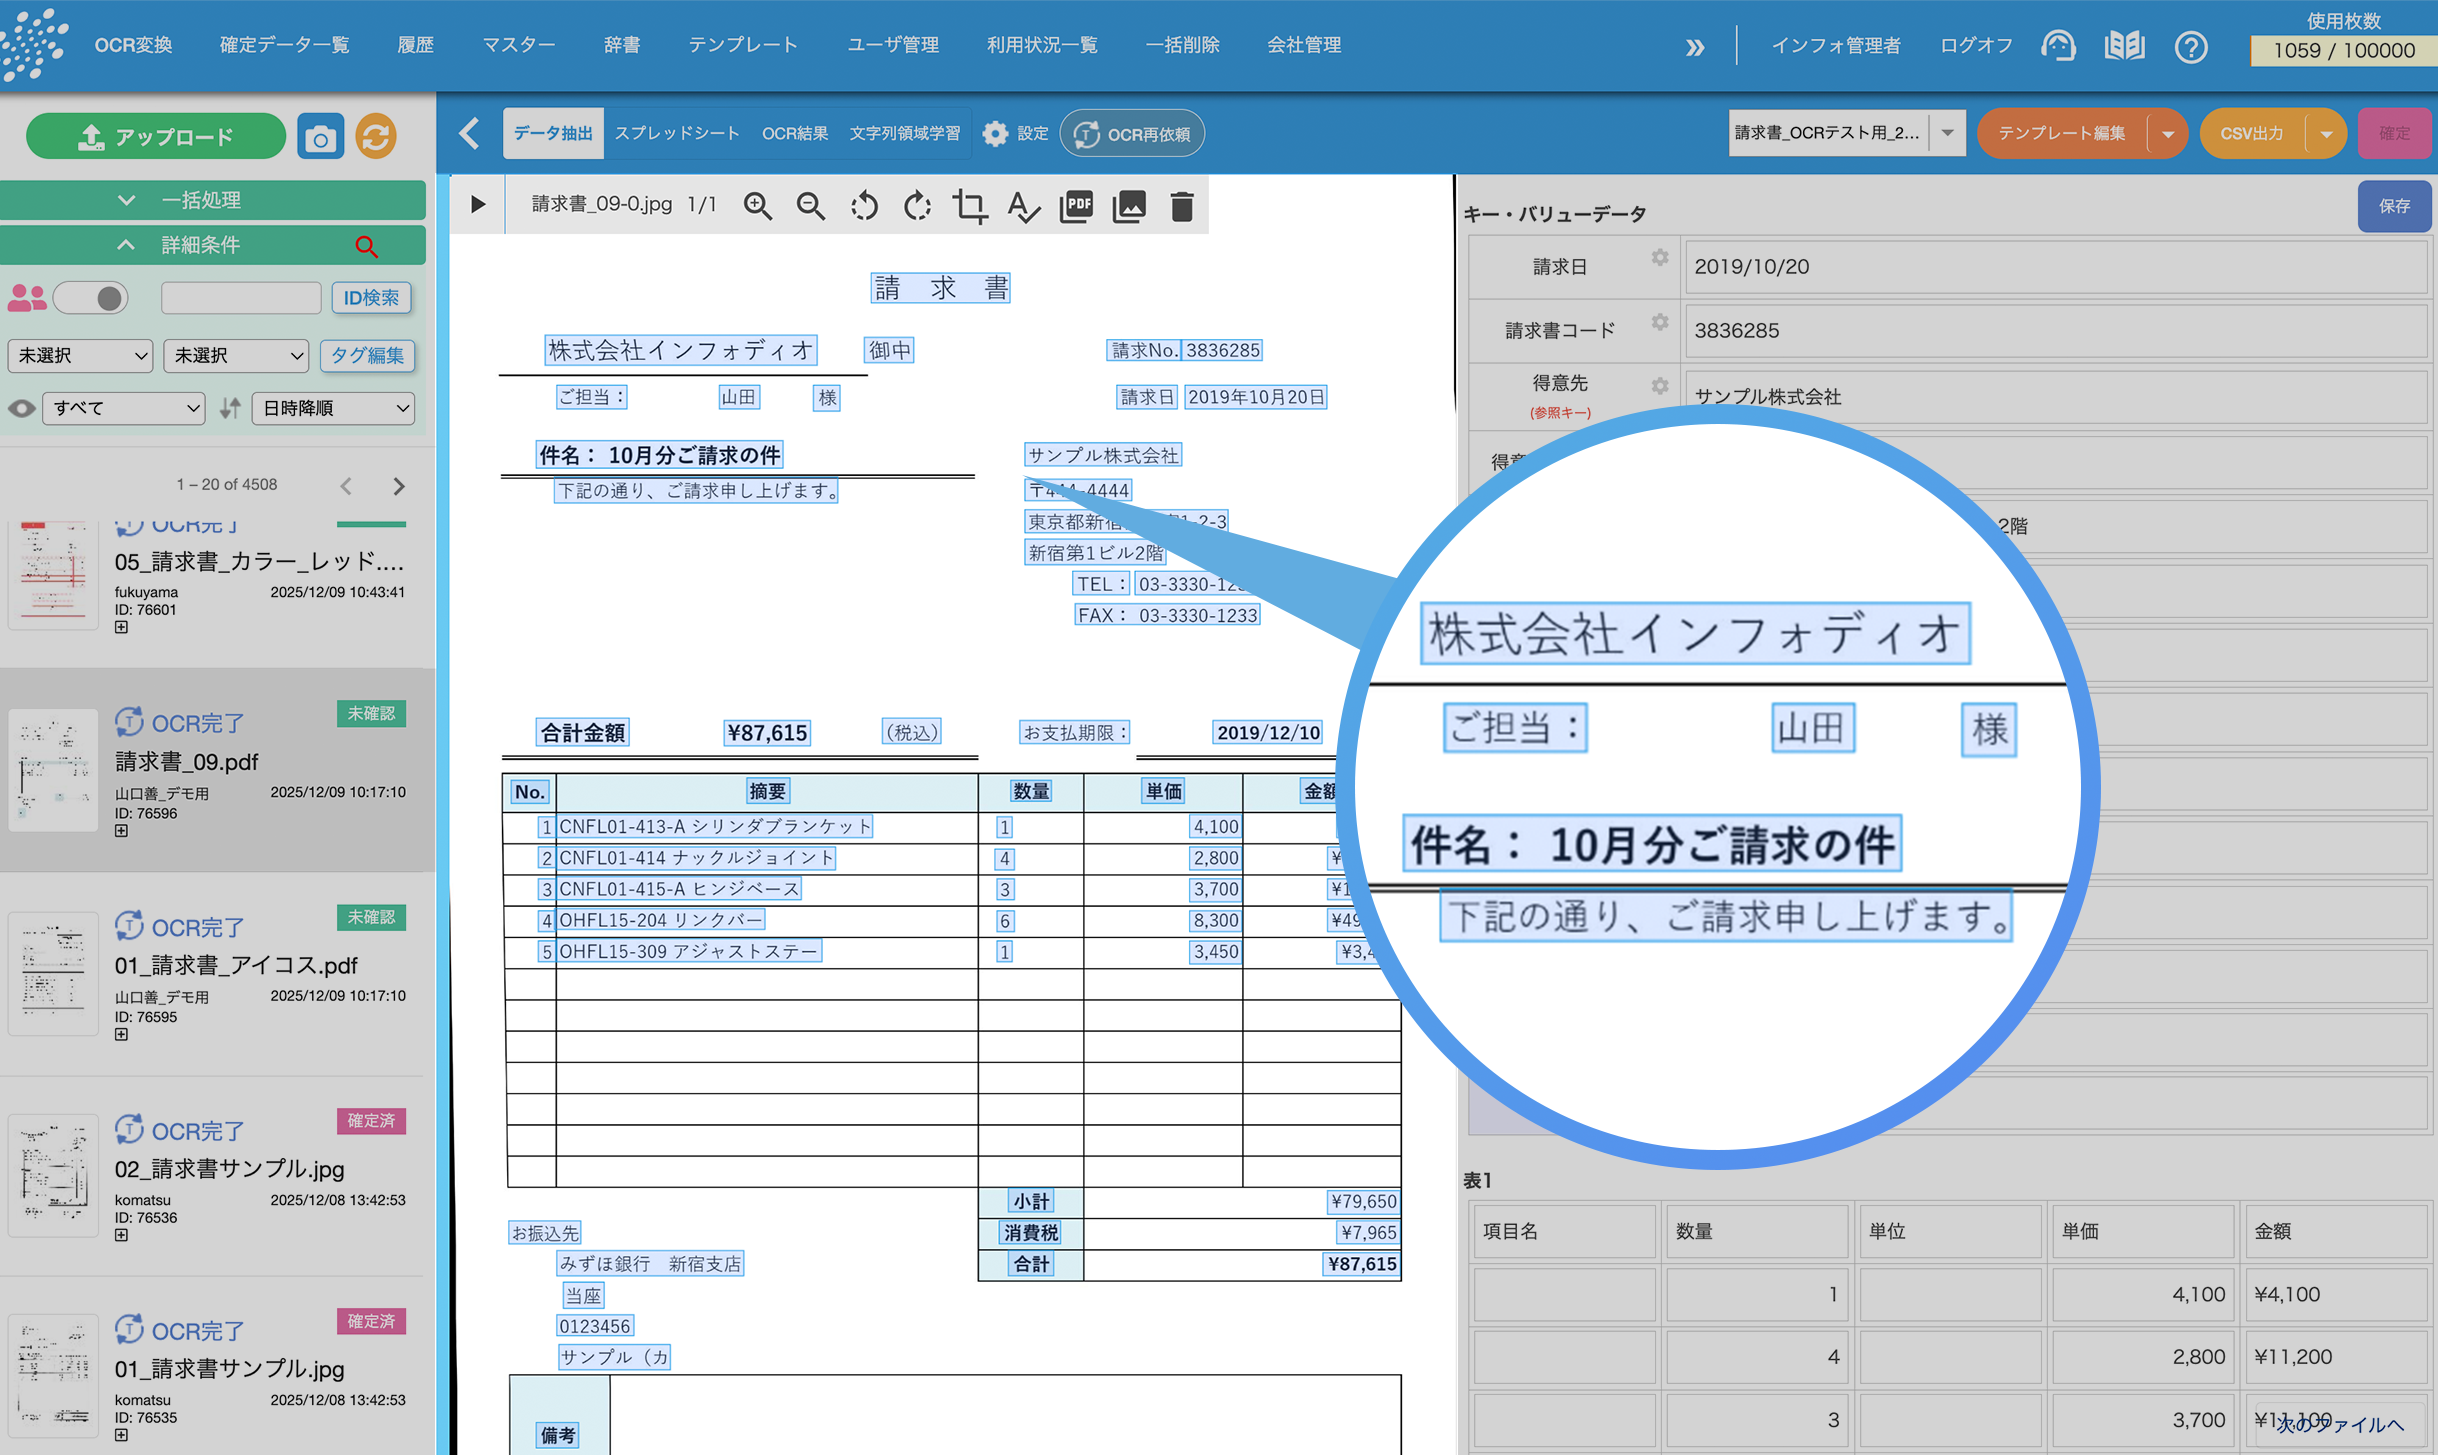Switch to the スプレッドシート tab
The height and width of the screenshot is (1455, 2438).
coord(677,134)
